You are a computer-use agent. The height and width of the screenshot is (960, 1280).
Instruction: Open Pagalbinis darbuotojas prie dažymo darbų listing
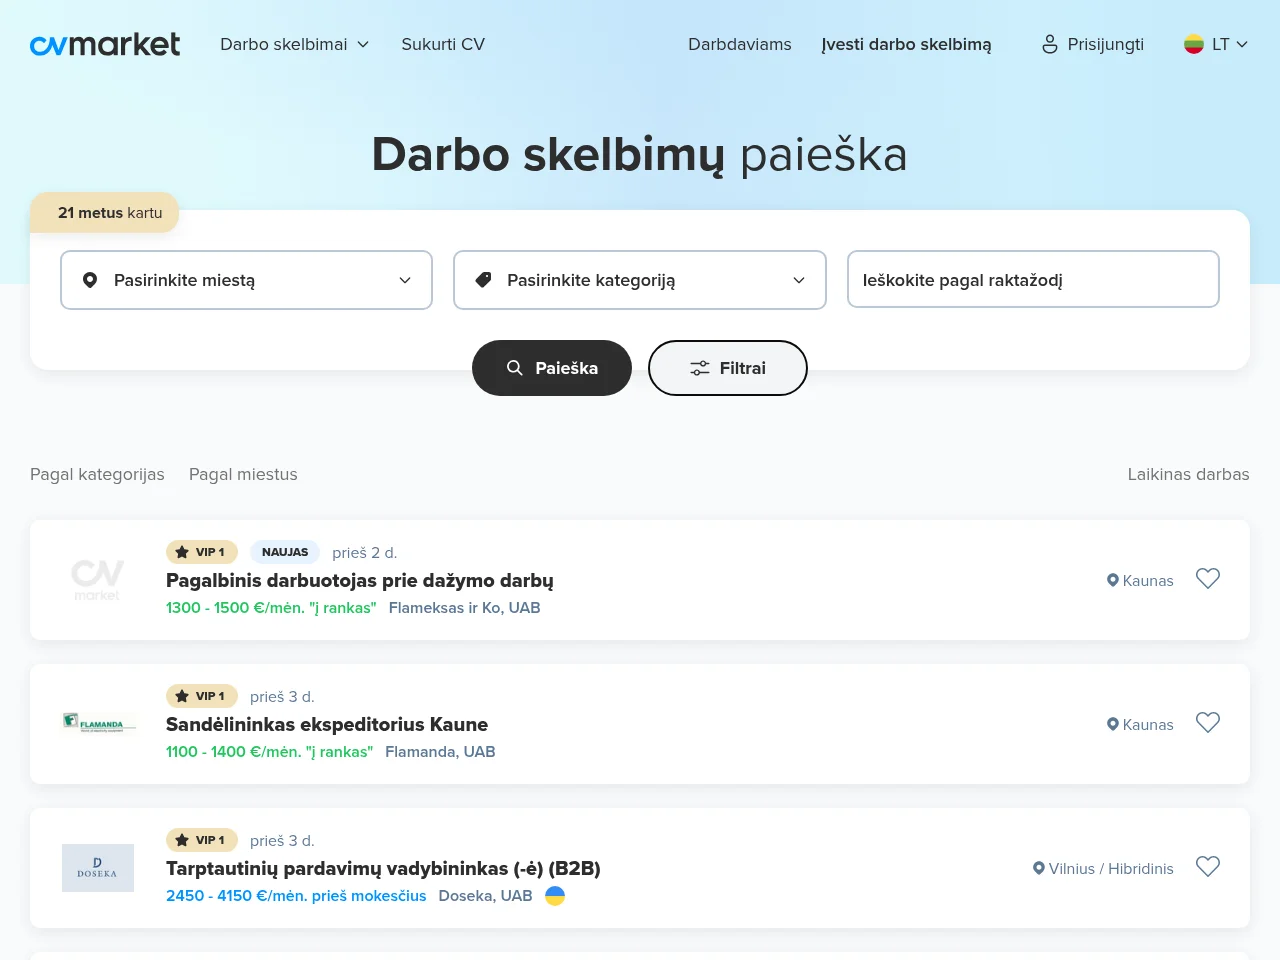(360, 580)
